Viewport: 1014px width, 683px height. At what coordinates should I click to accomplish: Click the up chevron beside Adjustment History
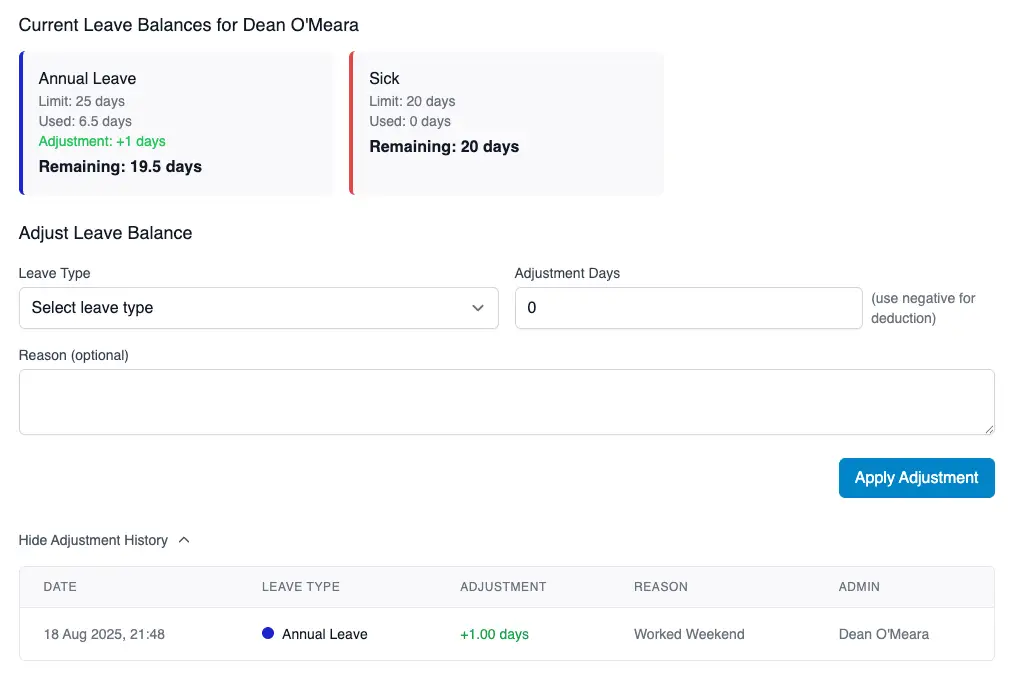pyautogui.click(x=184, y=540)
